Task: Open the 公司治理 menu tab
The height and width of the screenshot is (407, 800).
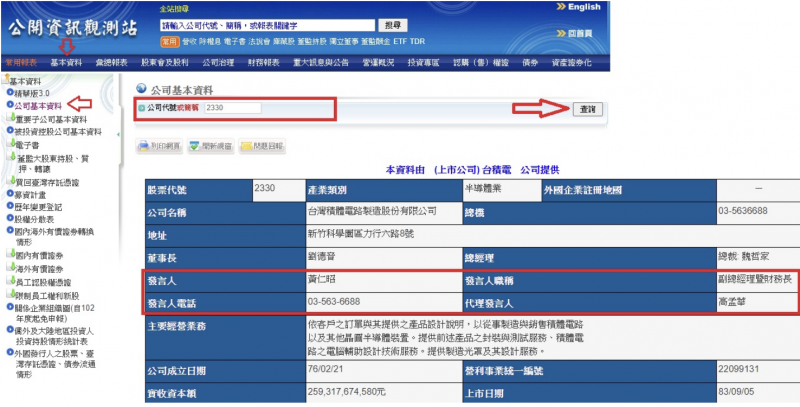Action: (x=218, y=63)
